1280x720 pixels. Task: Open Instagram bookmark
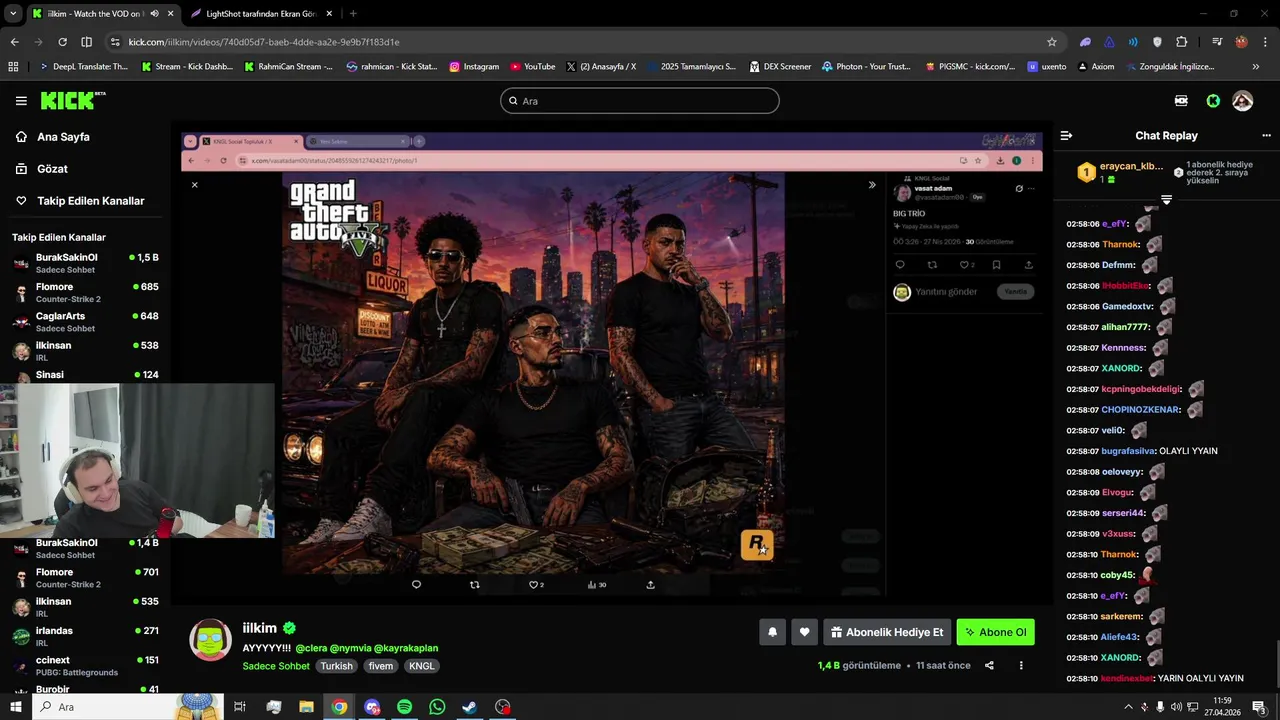tap(474, 67)
